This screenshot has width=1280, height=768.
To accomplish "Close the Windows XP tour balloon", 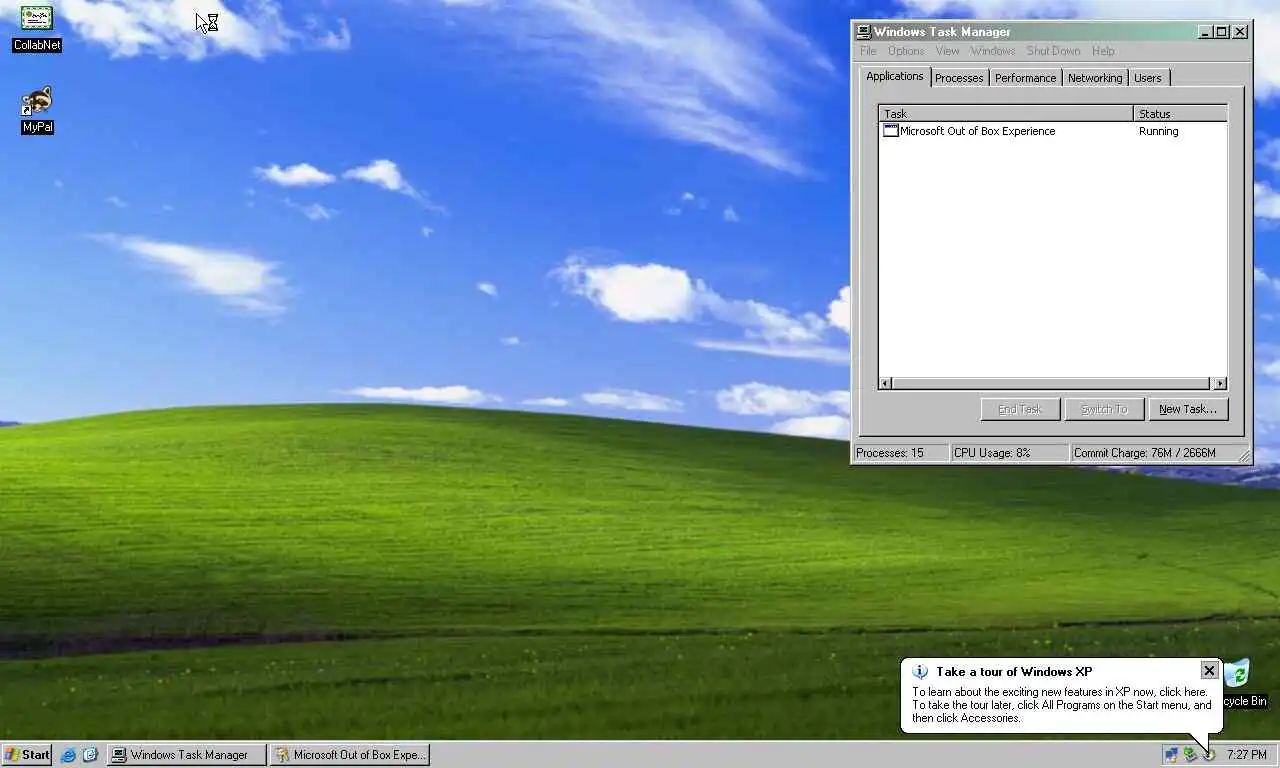I will 1209,671.
